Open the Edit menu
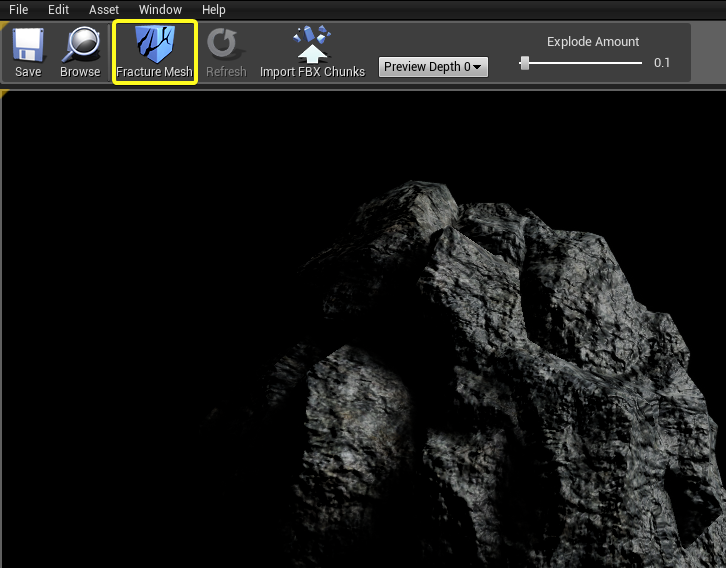Screen dimensions: 726x568 pos(58,9)
